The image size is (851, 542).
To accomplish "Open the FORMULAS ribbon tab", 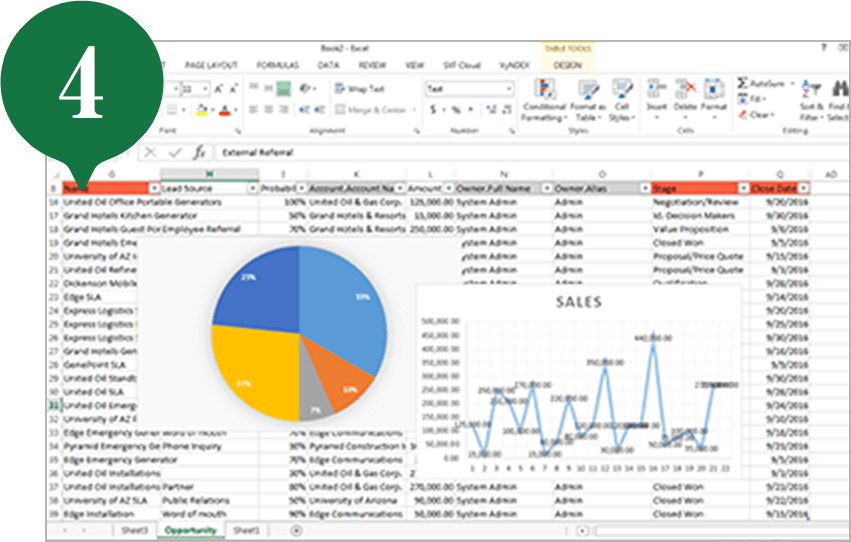I will point(278,65).
